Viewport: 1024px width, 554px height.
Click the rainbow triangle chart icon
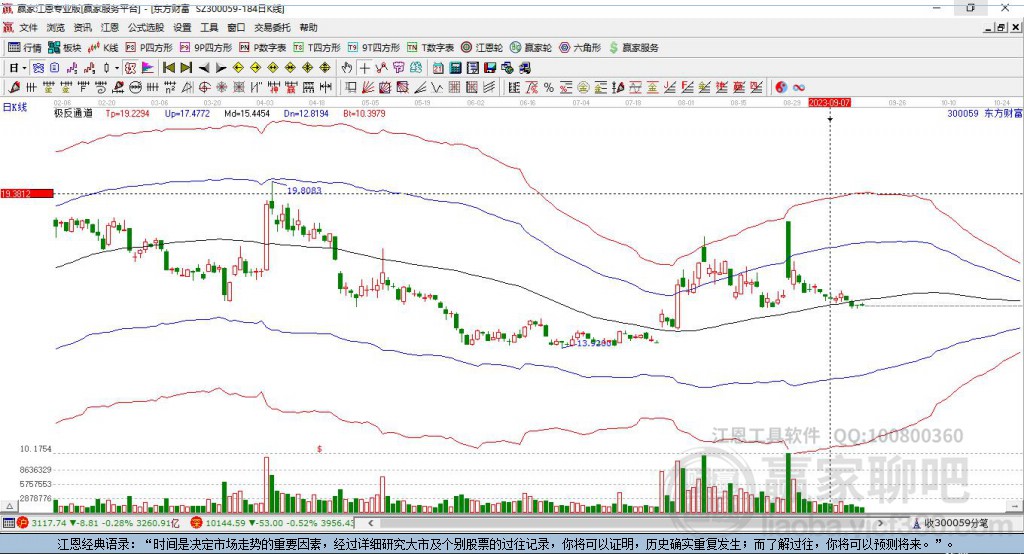coord(149,68)
